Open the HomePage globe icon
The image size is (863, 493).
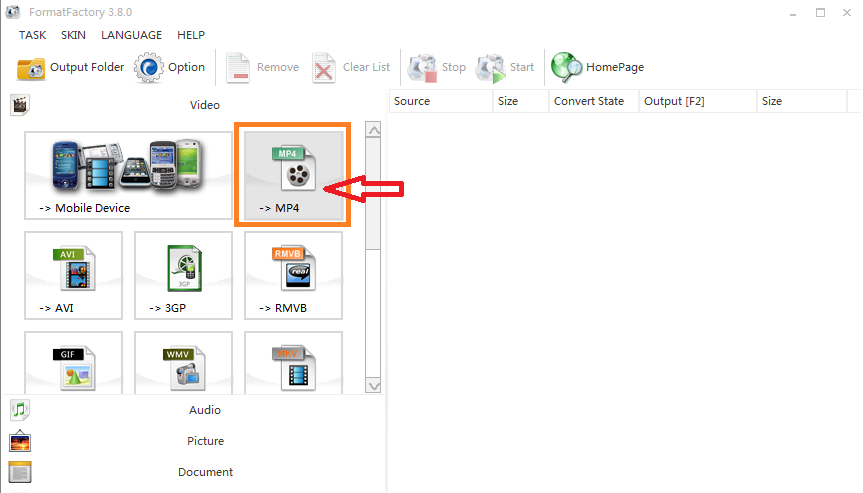point(566,68)
